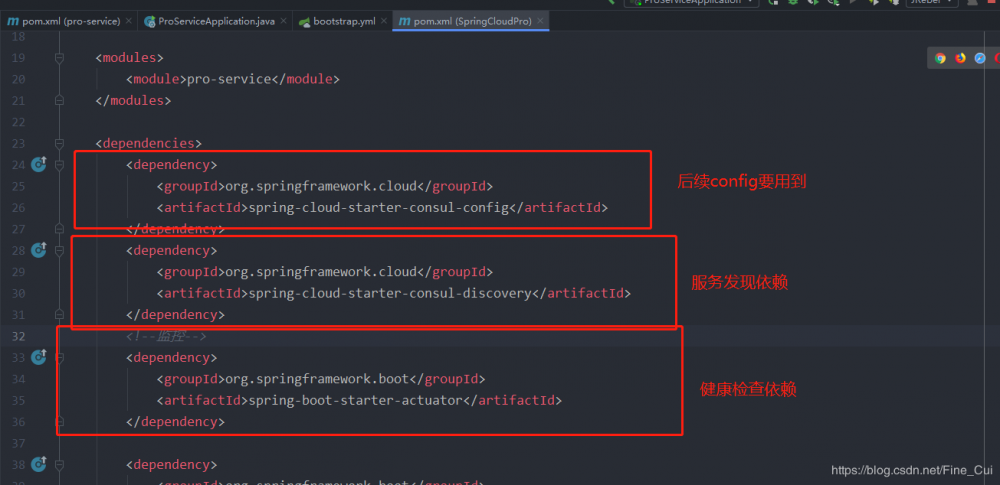1000x485 pixels.
Task: Click the fold marker at line 21
Action: [x=59, y=101]
